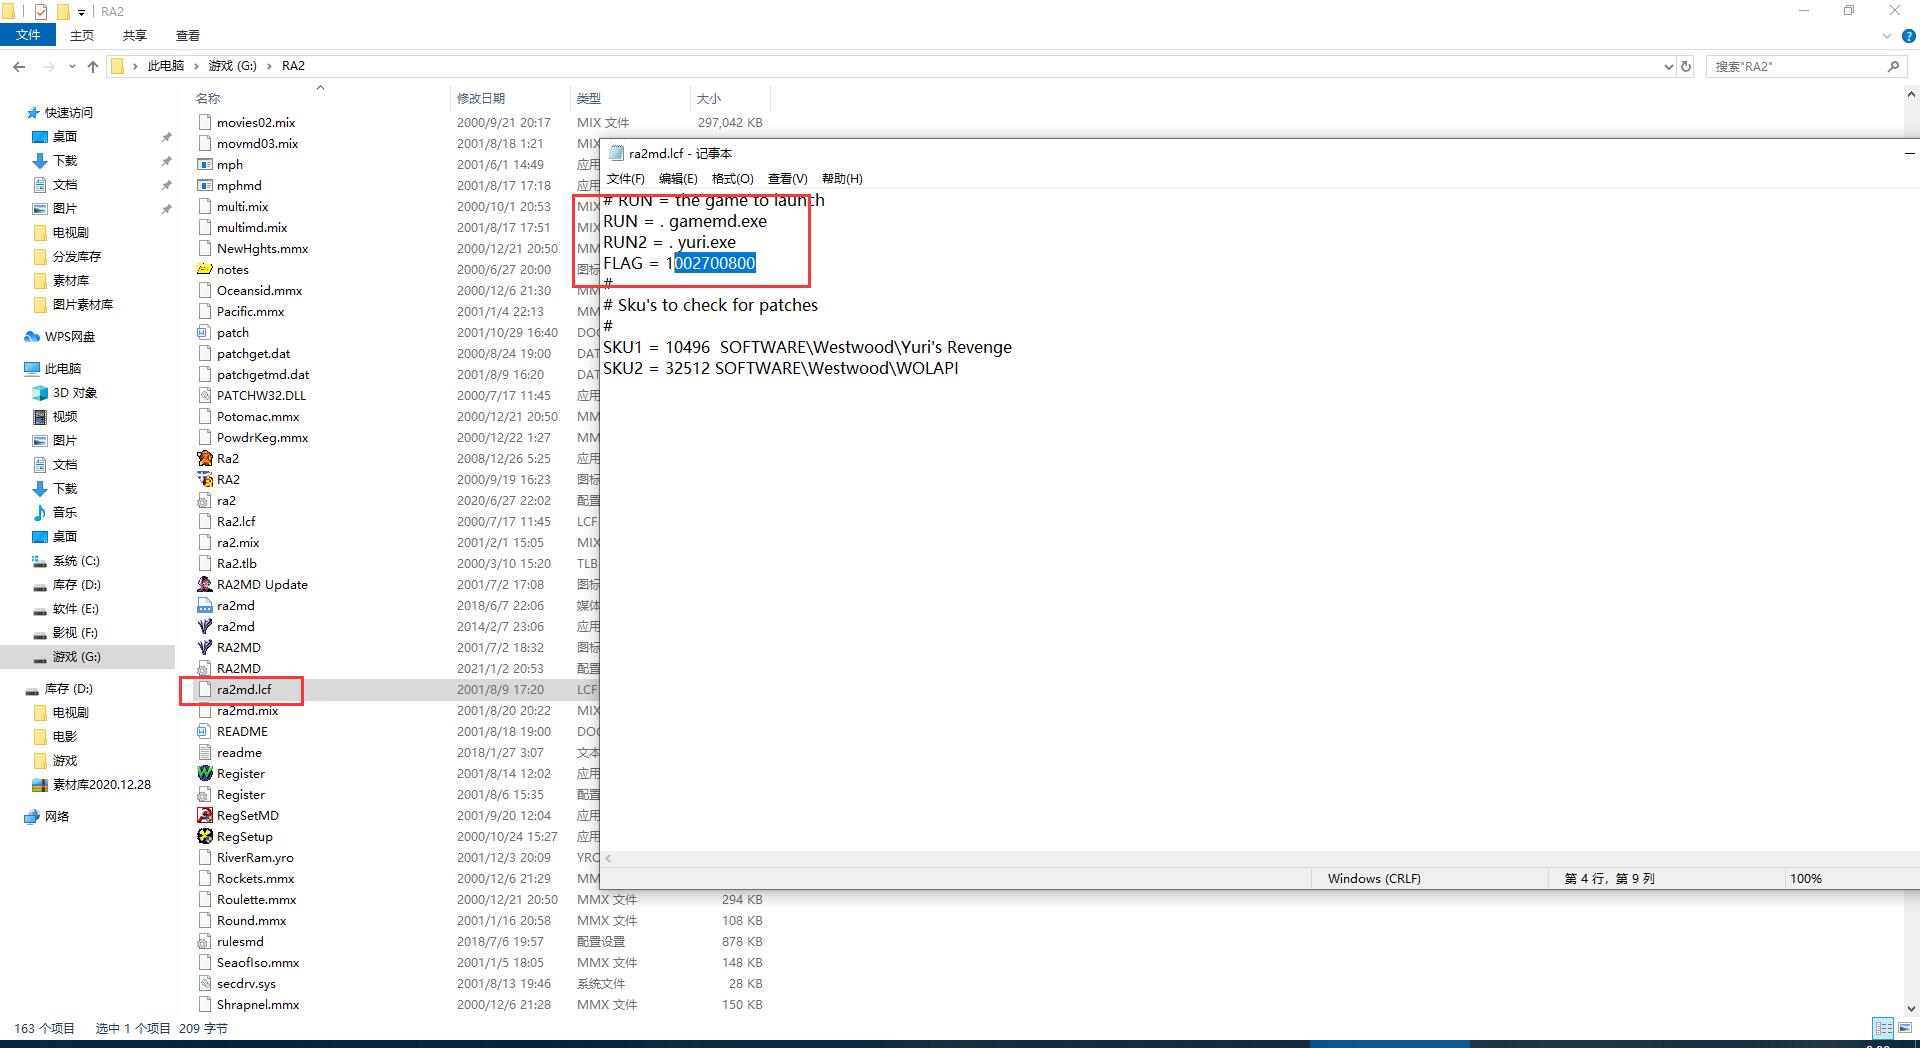This screenshot has width=1920, height=1048.
Task: Navigate to 游戏 (G:) via the breadcrumb
Action: [x=232, y=65]
